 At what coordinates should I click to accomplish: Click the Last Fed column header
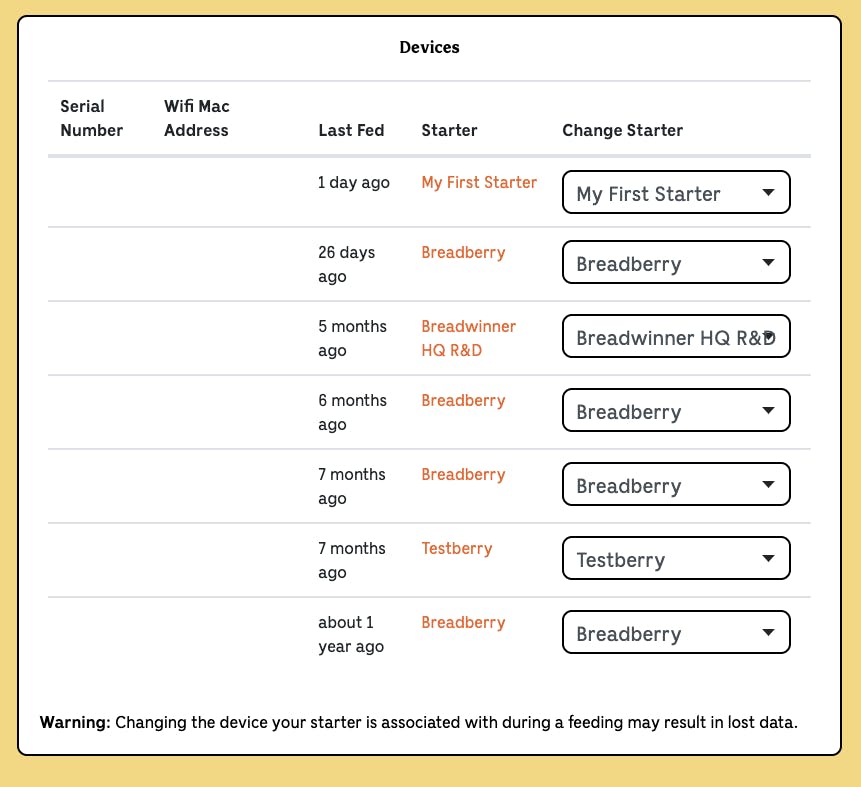tap(351, 130)
